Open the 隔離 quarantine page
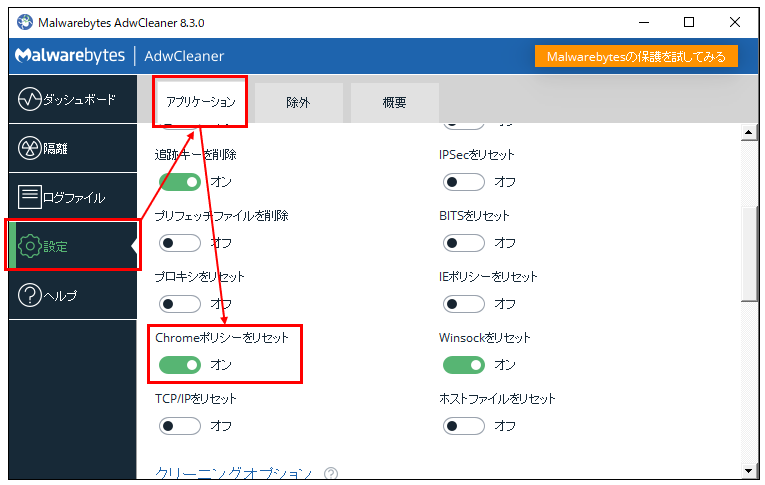Viewport: 765px width, 485px height. 73,148
